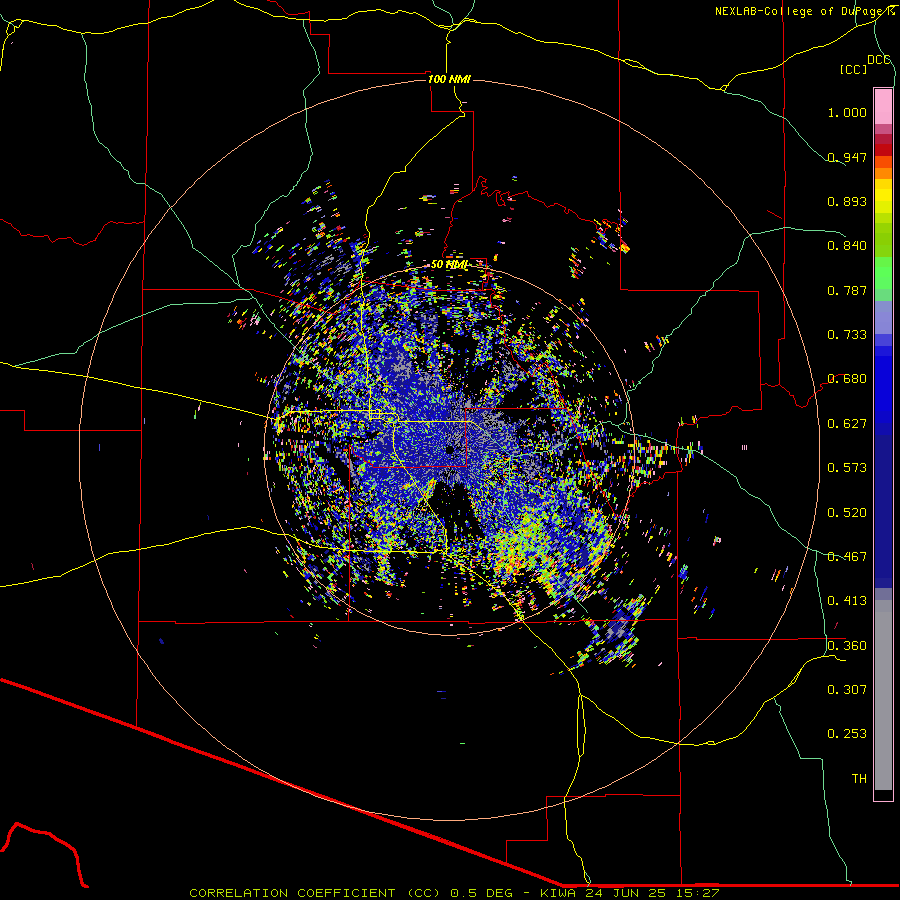900x900 pixels.
Task: Click the black radar site dot at center
Action: (450, 450)
